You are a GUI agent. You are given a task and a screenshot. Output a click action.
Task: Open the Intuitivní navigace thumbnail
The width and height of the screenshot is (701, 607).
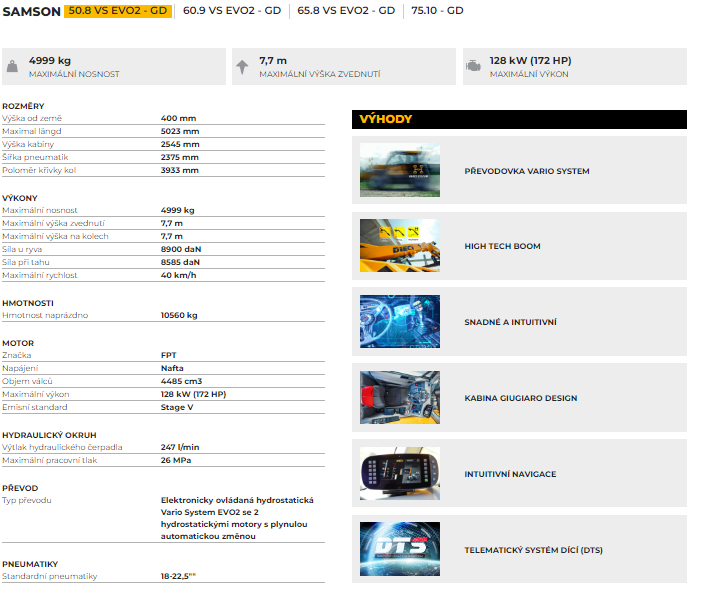click(x=400, y=473)
